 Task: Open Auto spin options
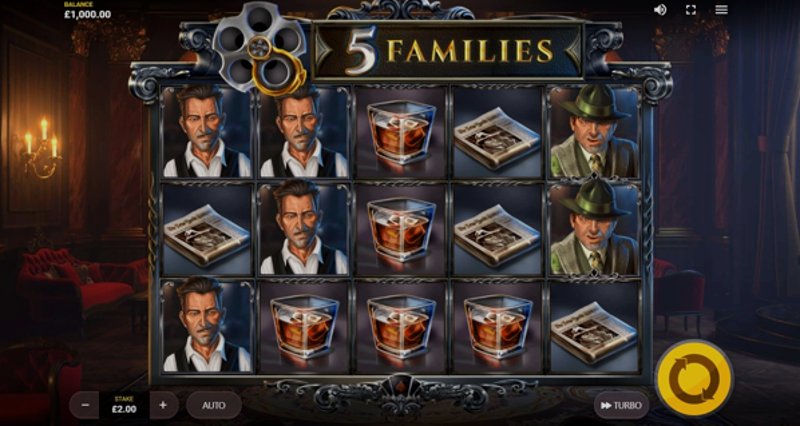coord(214,406)
